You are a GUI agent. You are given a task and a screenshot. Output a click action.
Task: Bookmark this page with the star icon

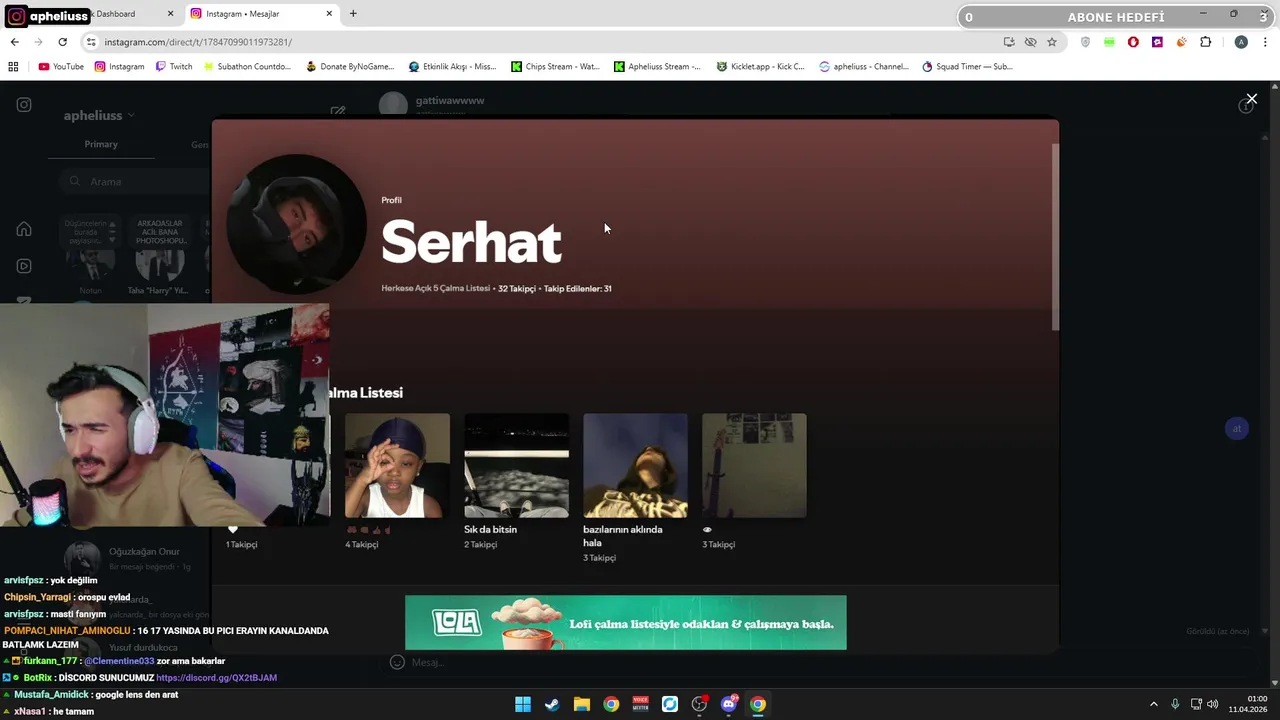[1052, 42]
